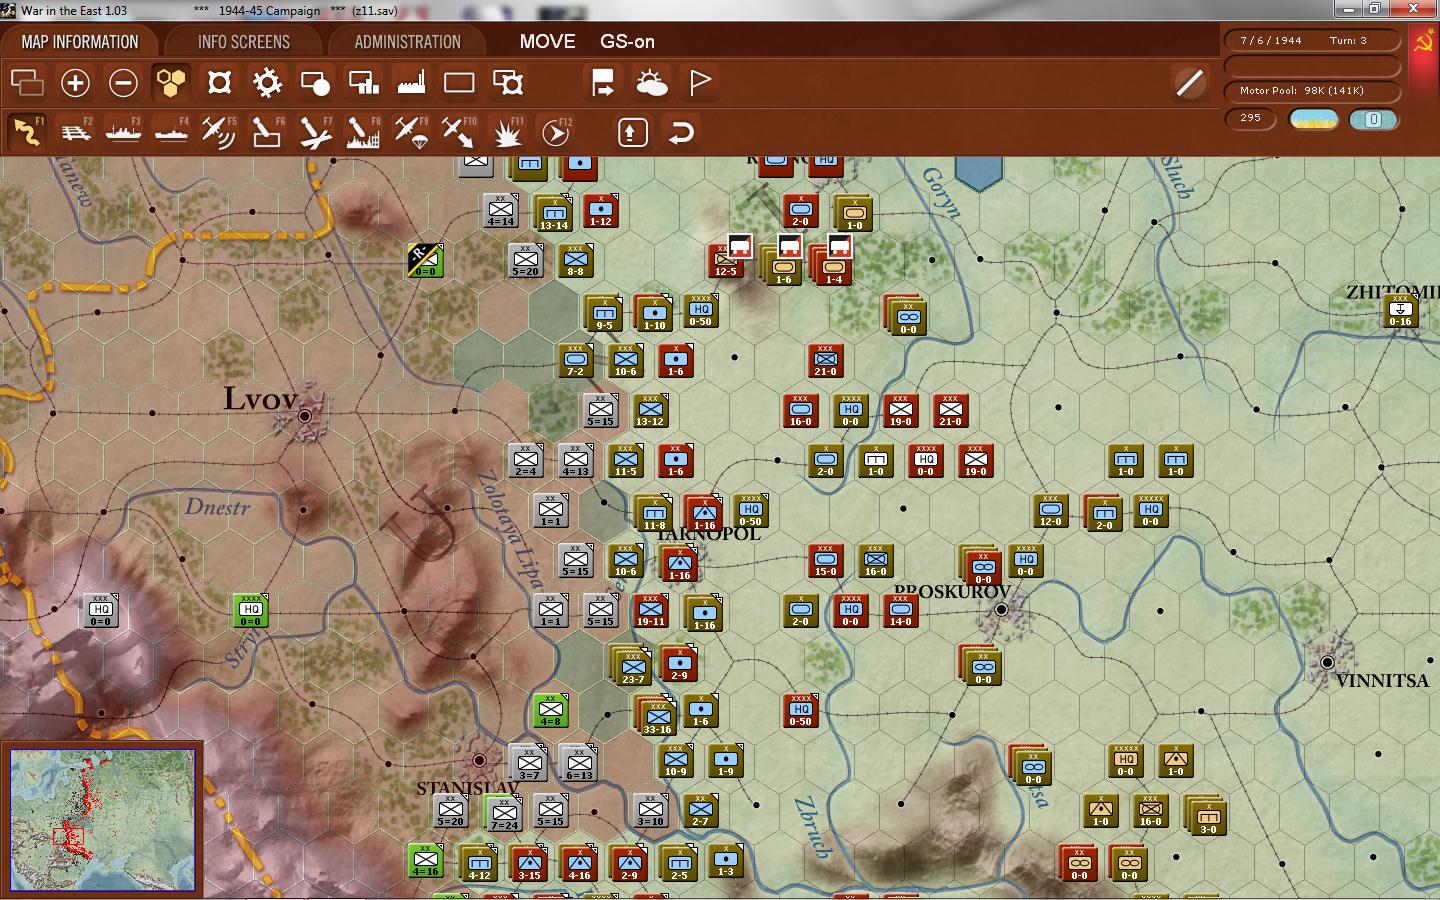Select the F1 move mode icon
The image size is (1440, 900).
(27, 132)
